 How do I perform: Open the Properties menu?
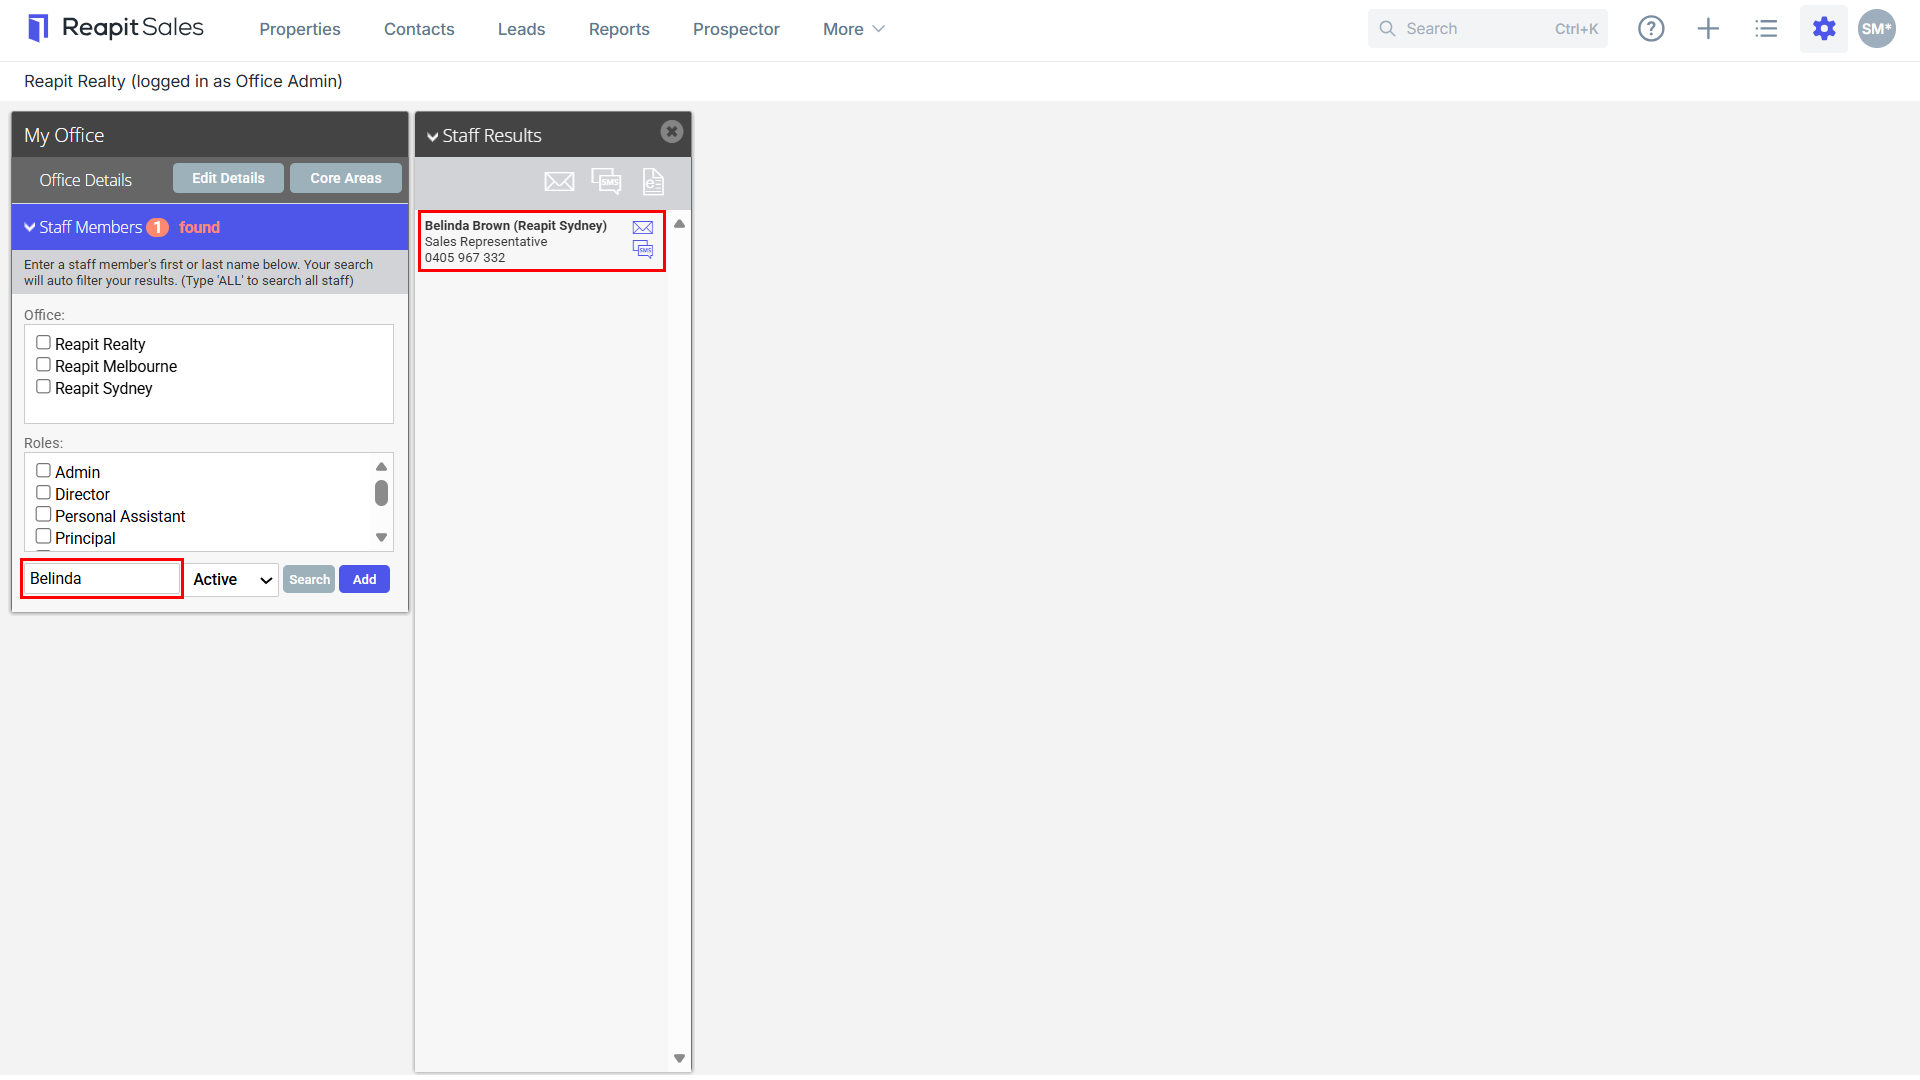[x=300, y=29]
